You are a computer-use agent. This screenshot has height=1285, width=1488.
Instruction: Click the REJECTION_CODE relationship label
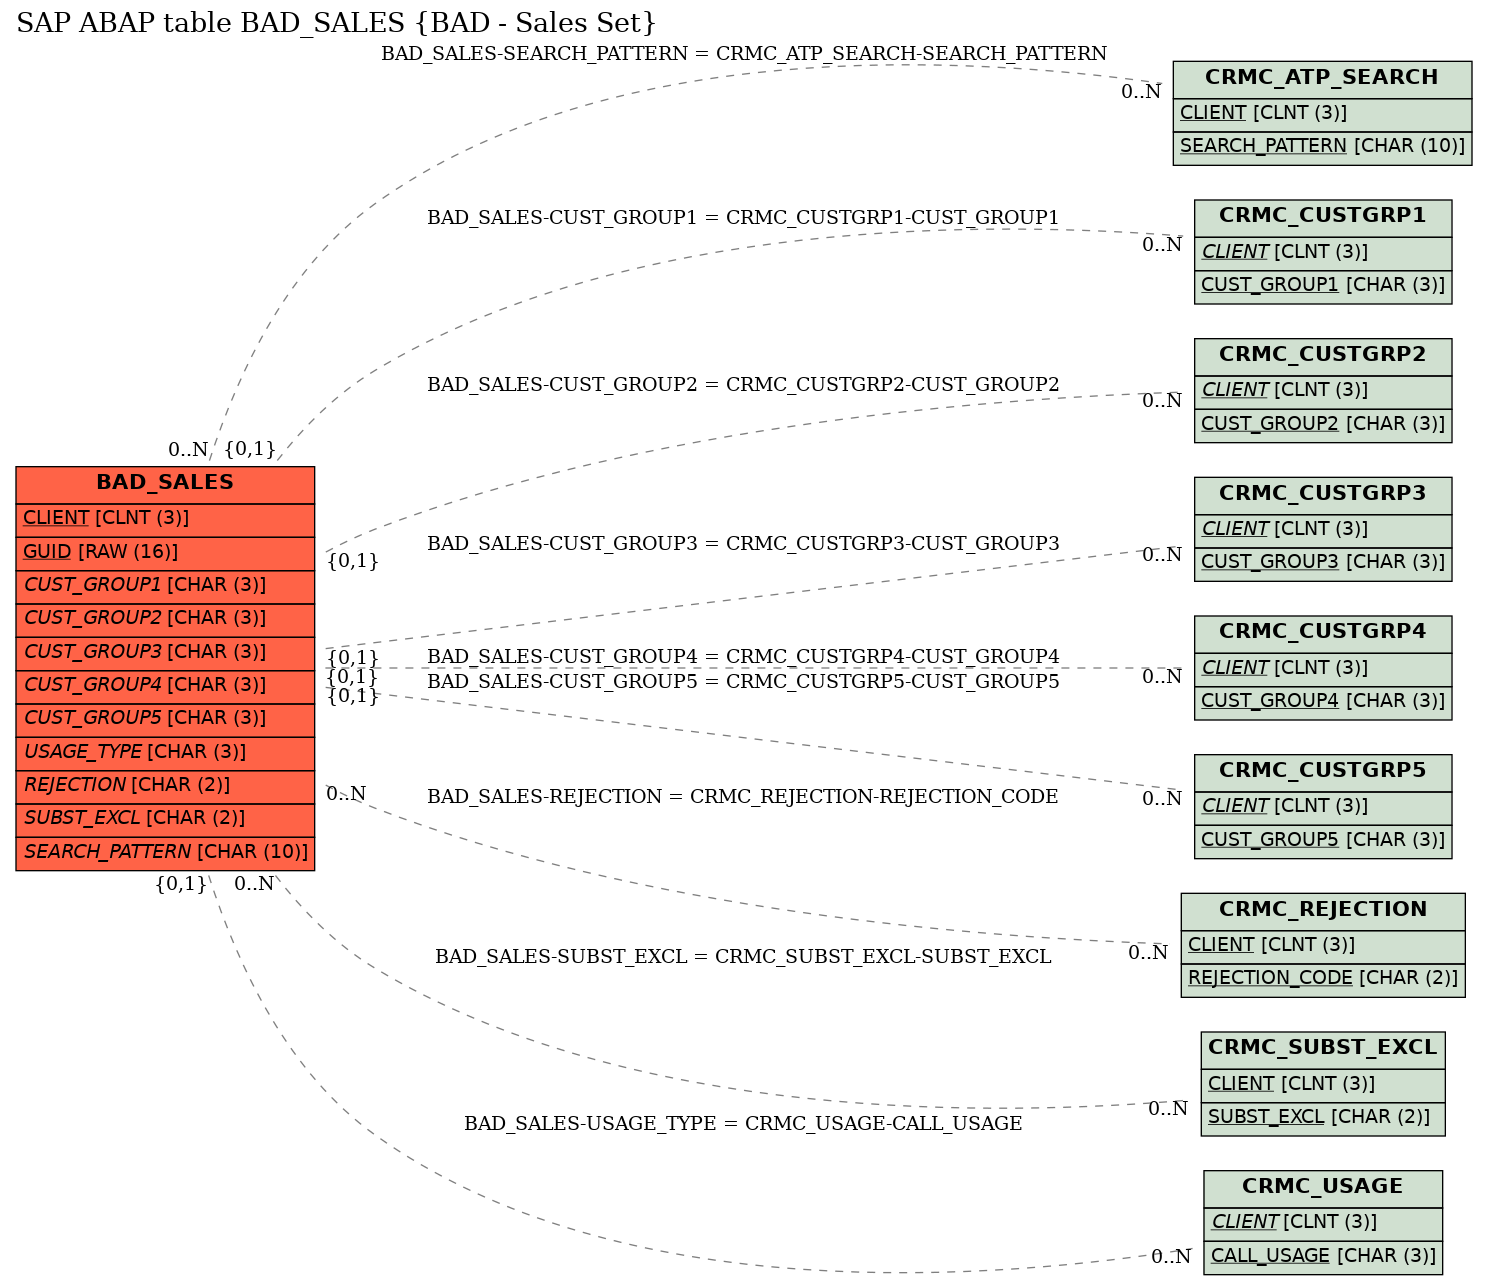[x=743, y=797]
